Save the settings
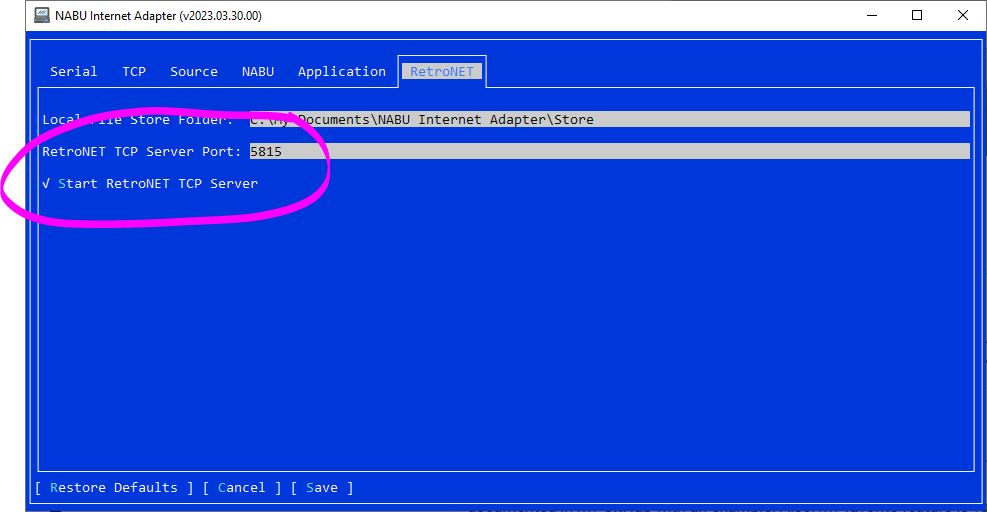987x512 pixels. click(x=322, y=488)
